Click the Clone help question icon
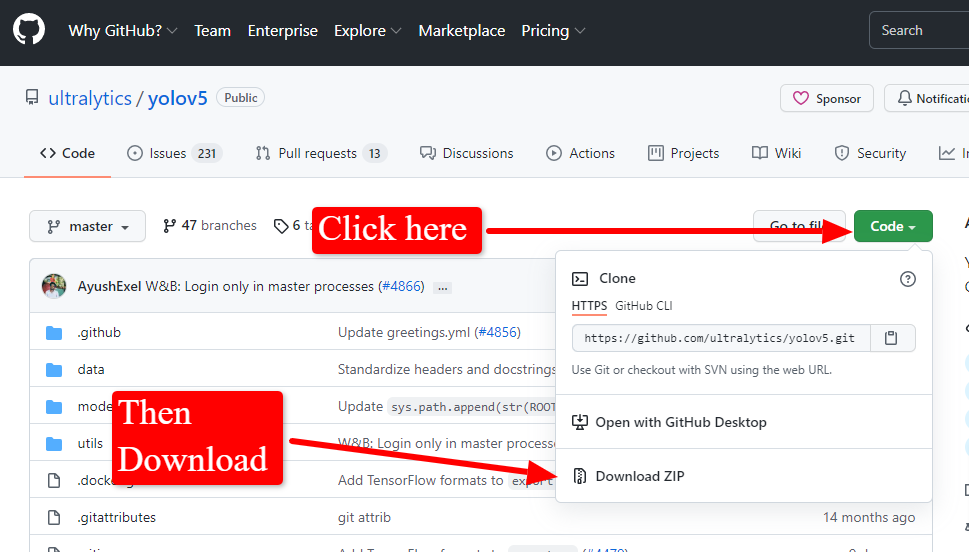Viewport: 969px width, 552px height. [x=907, y=279]
